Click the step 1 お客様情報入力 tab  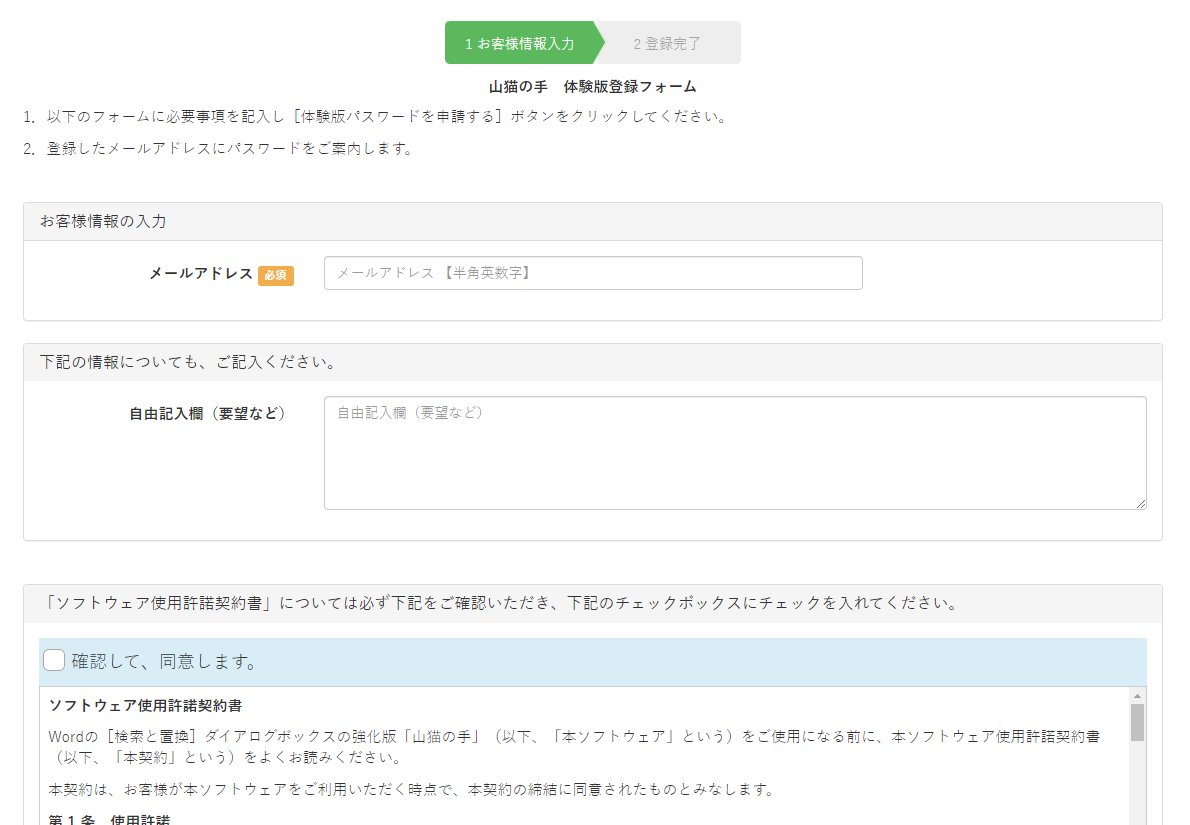(519, 44)
